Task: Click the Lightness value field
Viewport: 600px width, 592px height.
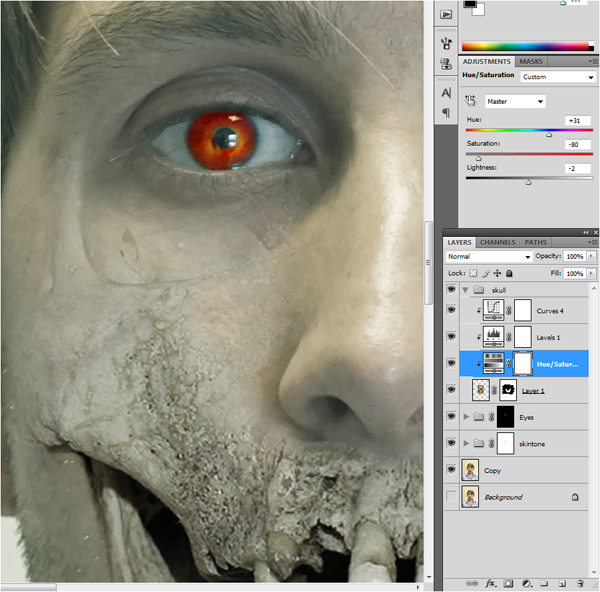Action: 578,168
